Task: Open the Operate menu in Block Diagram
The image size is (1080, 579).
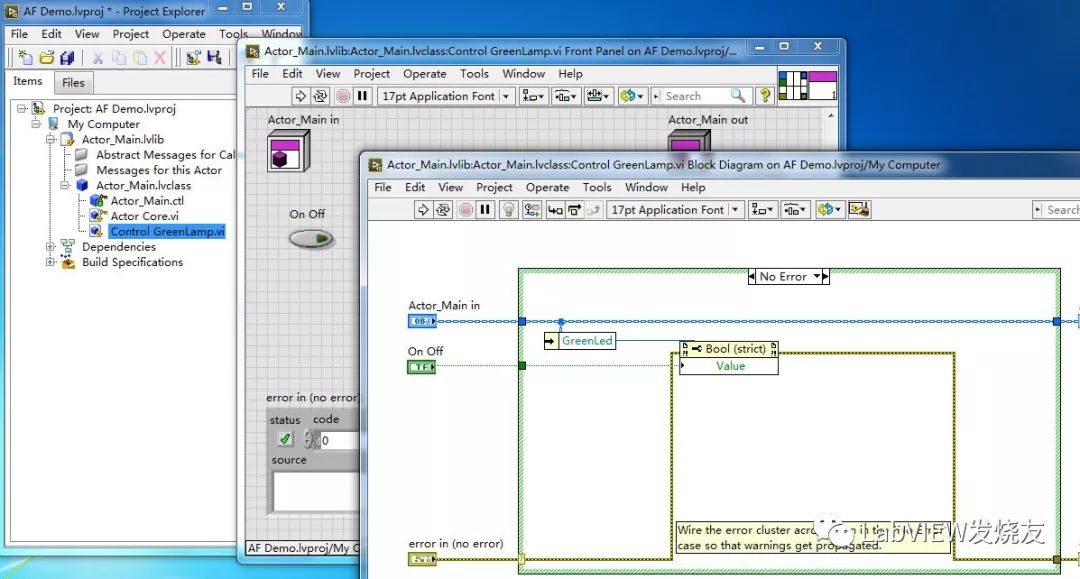Action: [547, 187]
